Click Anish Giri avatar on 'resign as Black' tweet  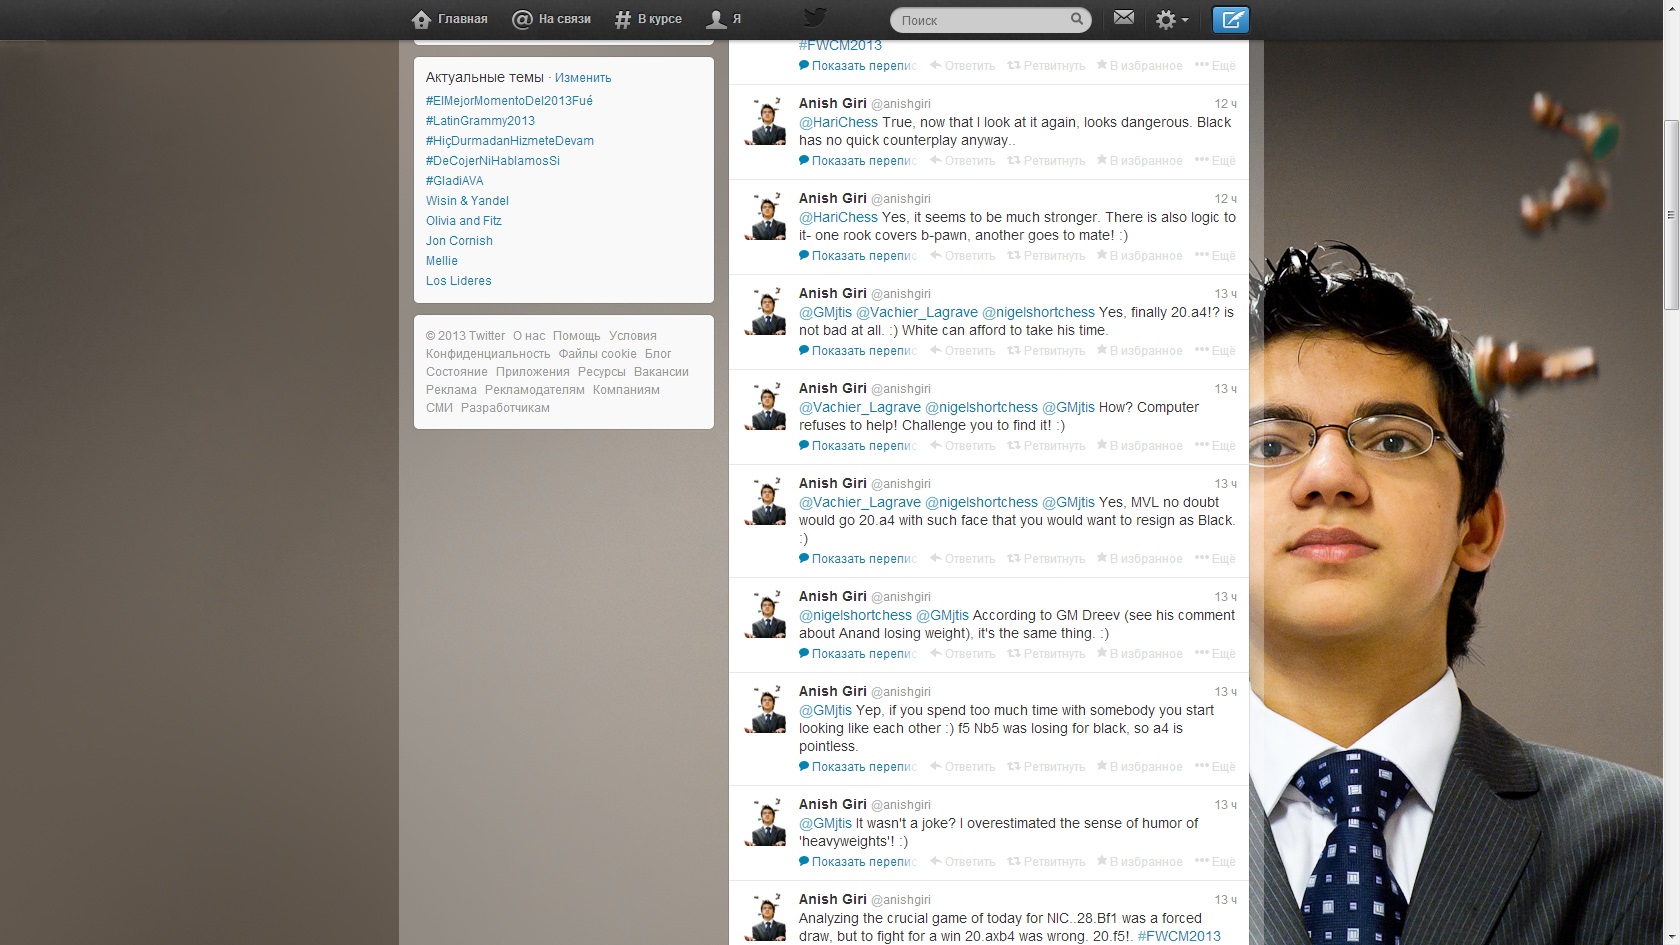coord(767,502)
